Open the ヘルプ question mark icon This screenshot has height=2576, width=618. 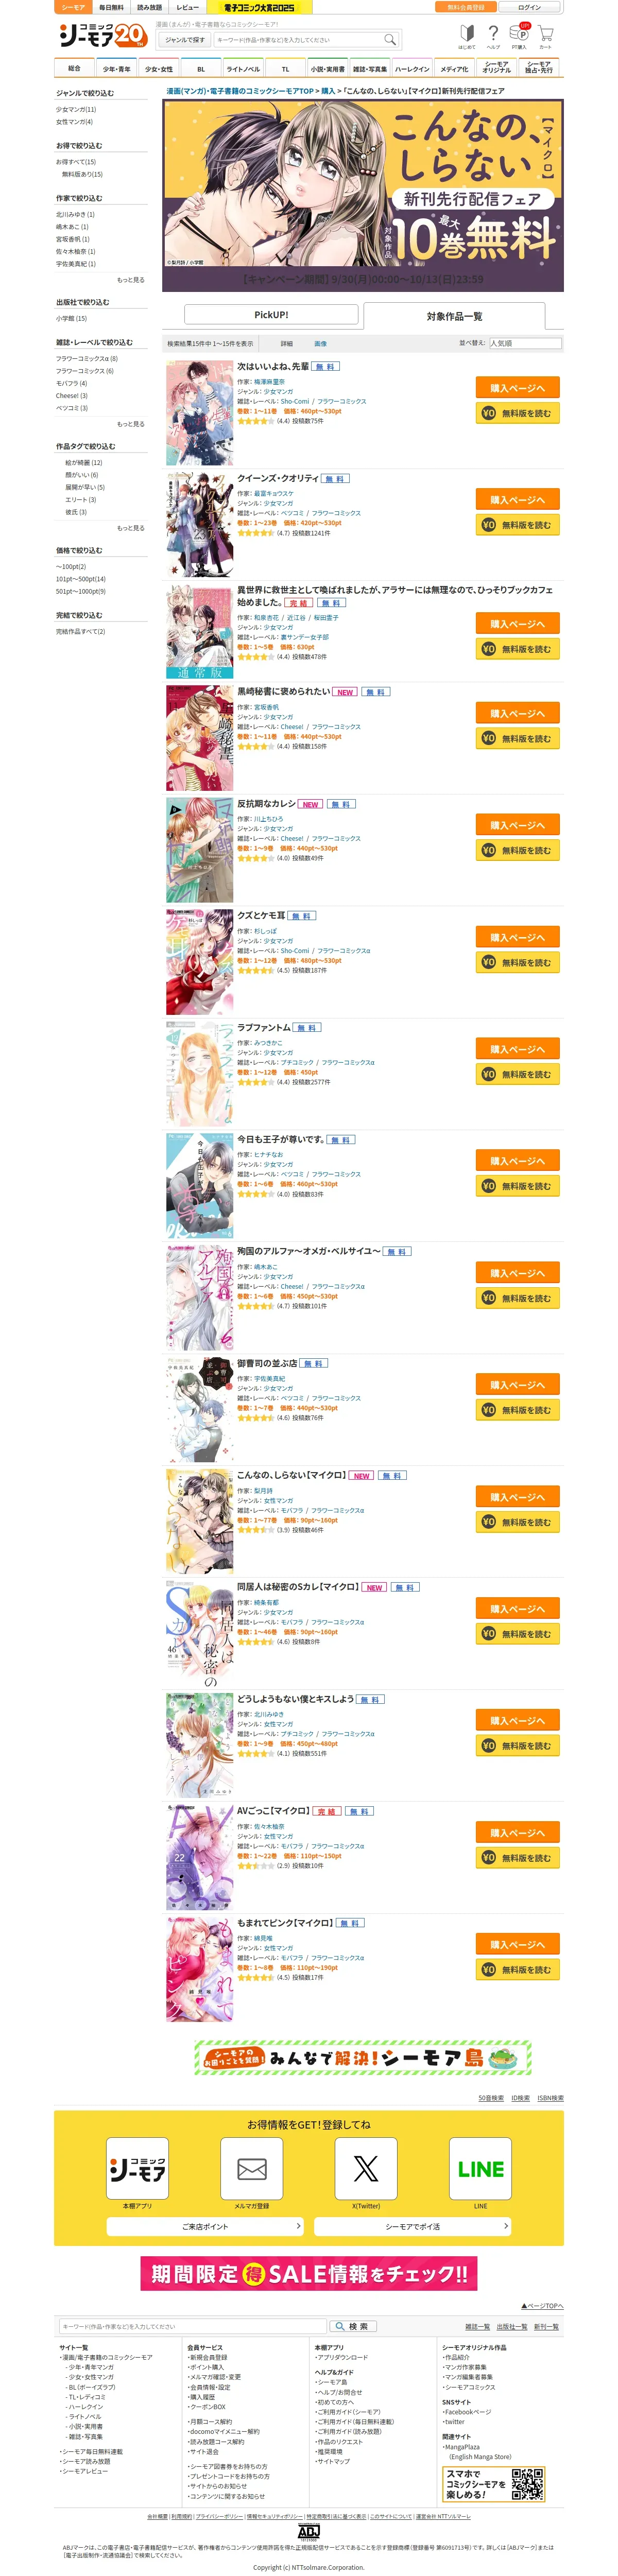[493, 36]
